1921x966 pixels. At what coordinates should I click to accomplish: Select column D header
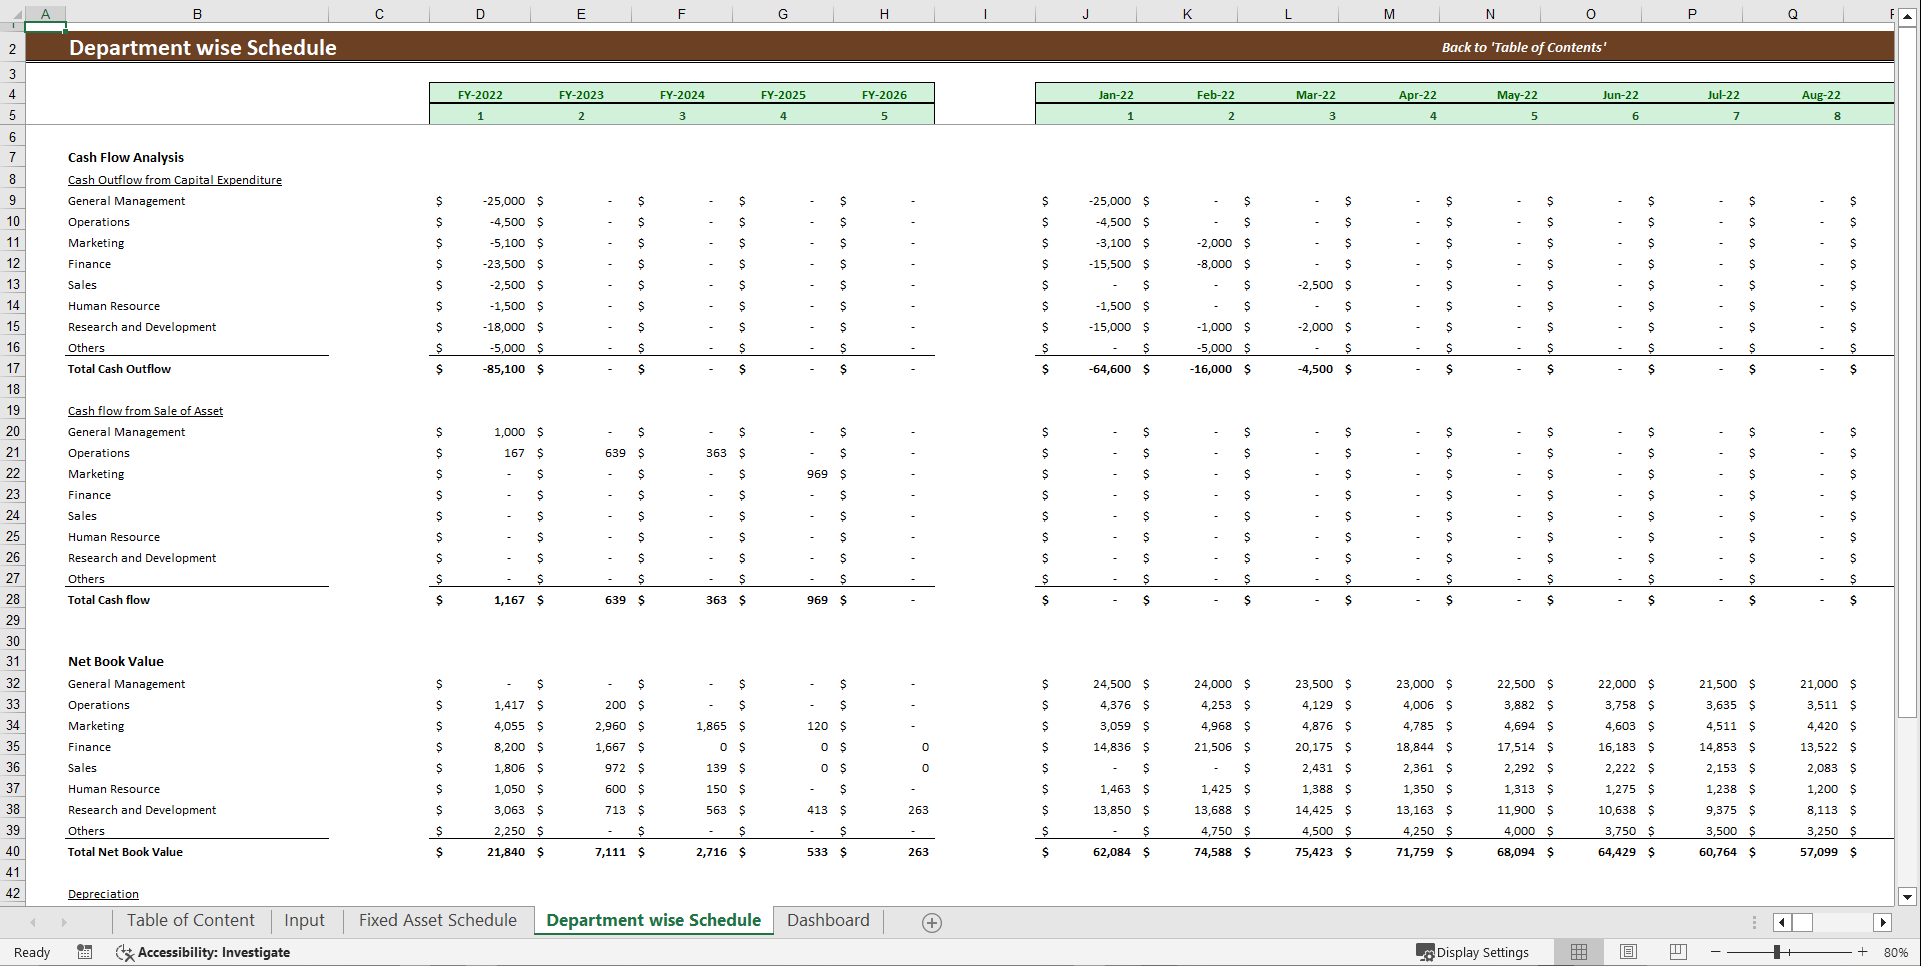(479, 14)
